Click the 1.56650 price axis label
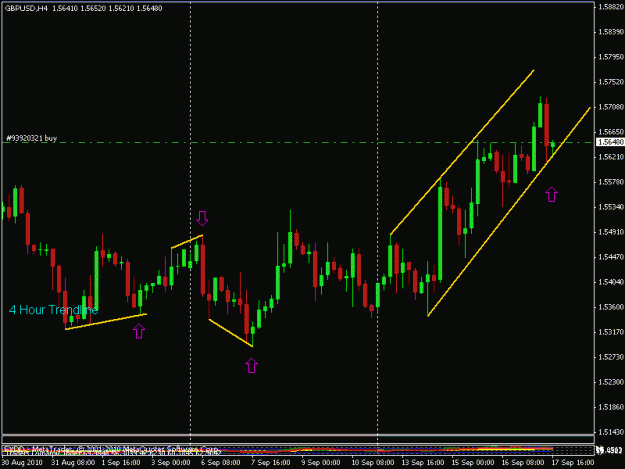Viewport: 625px width, 469px height. pos(611,132)
